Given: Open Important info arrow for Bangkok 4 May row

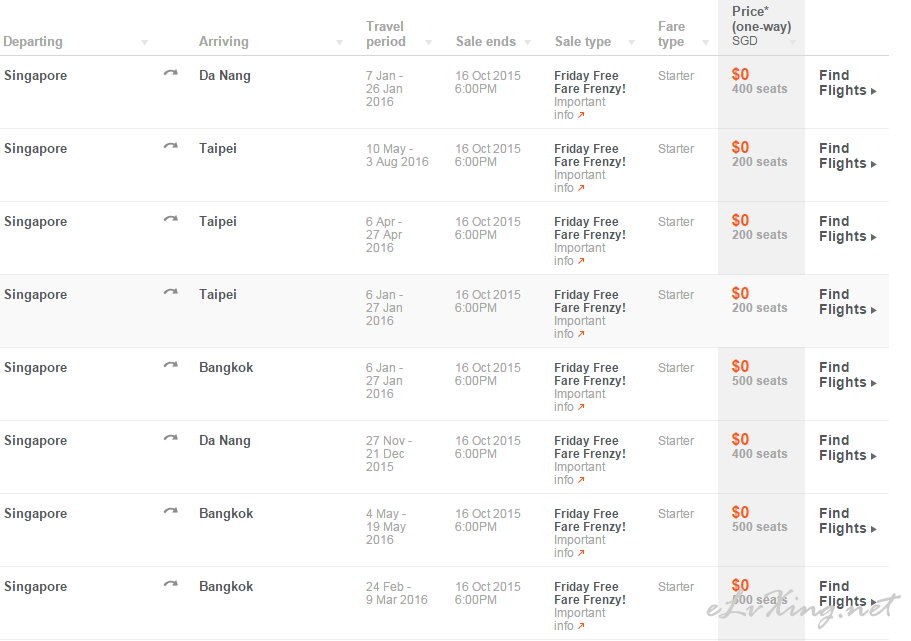Looking at the screenshot, I should pyautogui.click(x=581, y=553).
